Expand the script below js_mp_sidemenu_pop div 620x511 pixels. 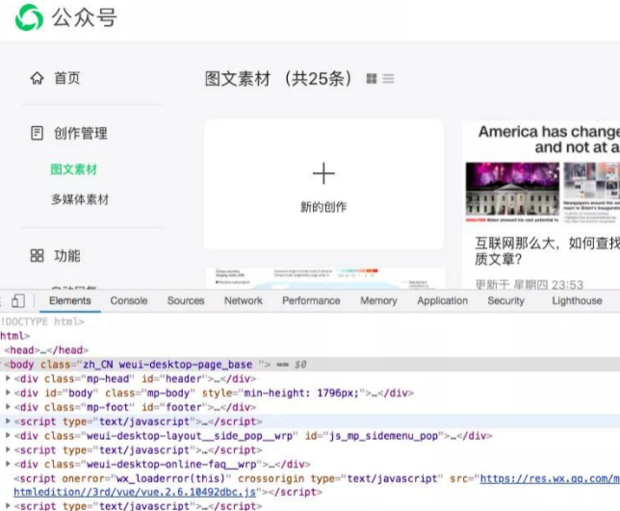pos(8,450)
